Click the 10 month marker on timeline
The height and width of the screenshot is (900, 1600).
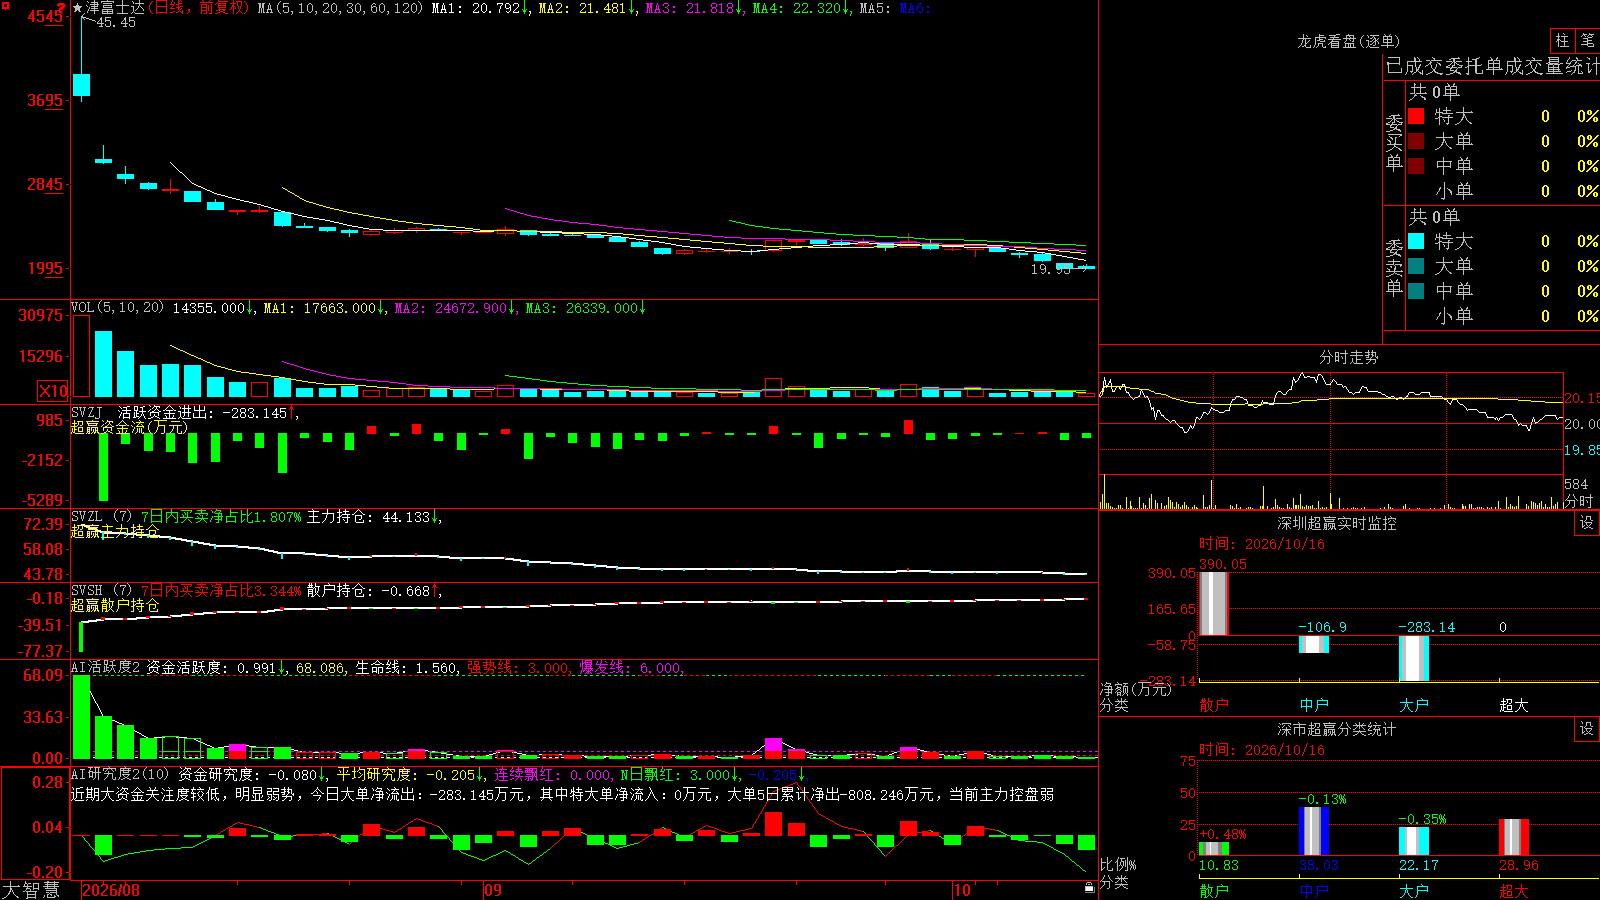click(962, 890)
